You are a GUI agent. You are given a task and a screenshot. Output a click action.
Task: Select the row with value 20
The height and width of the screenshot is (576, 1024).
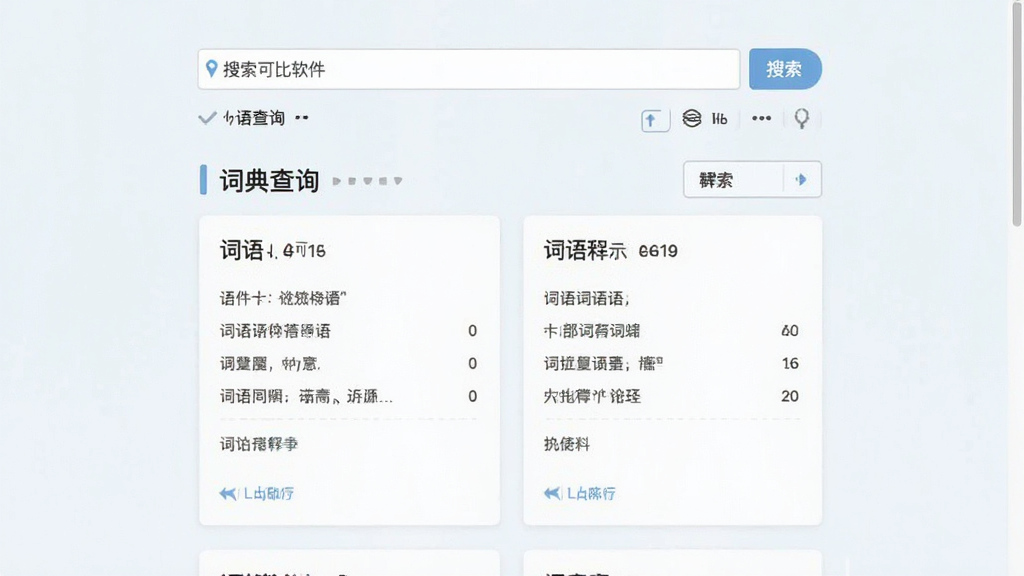click(671, 396)
